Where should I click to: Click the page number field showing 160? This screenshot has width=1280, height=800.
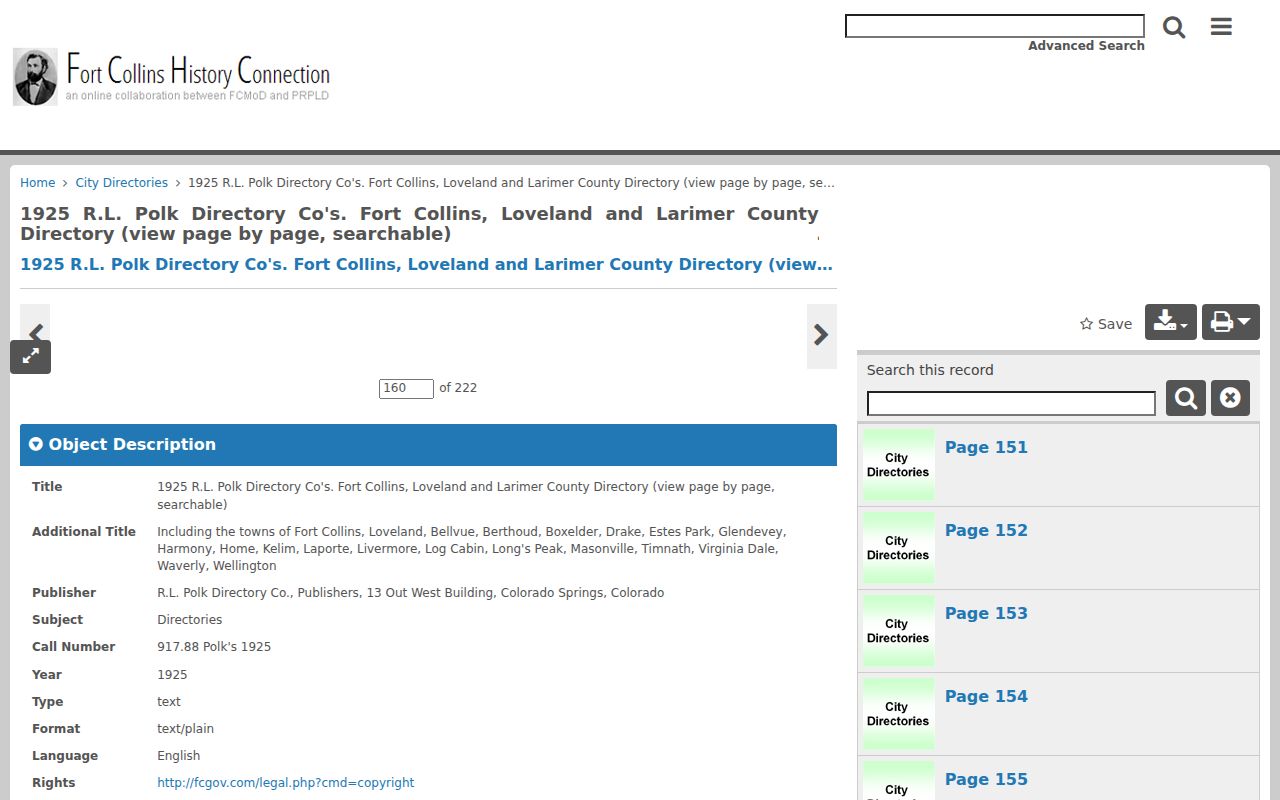tap(406, 388)
